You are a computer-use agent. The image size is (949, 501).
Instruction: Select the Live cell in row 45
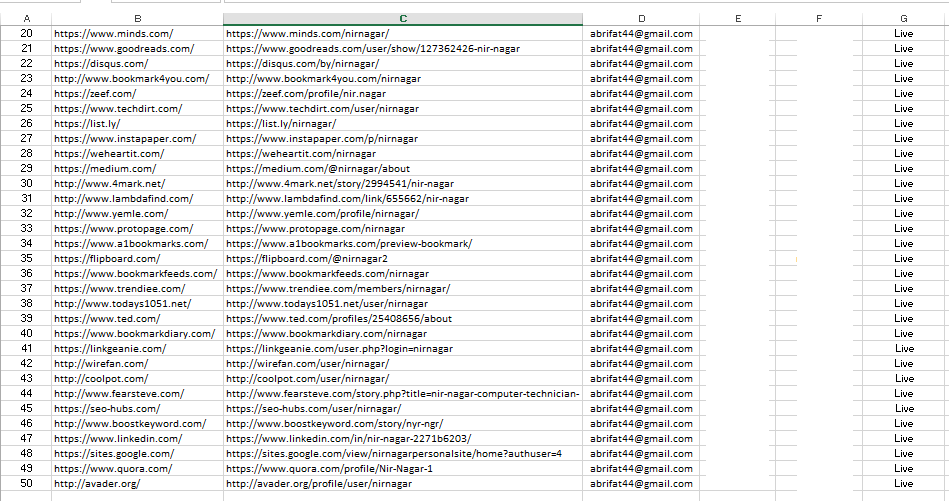point(903,408)
